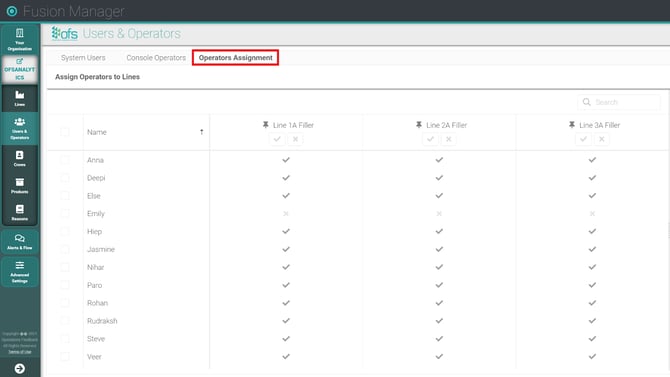Screen dimensions: 670x377
Task: Switch to the Console Operators tab
Action: click(x=156, y=58)
